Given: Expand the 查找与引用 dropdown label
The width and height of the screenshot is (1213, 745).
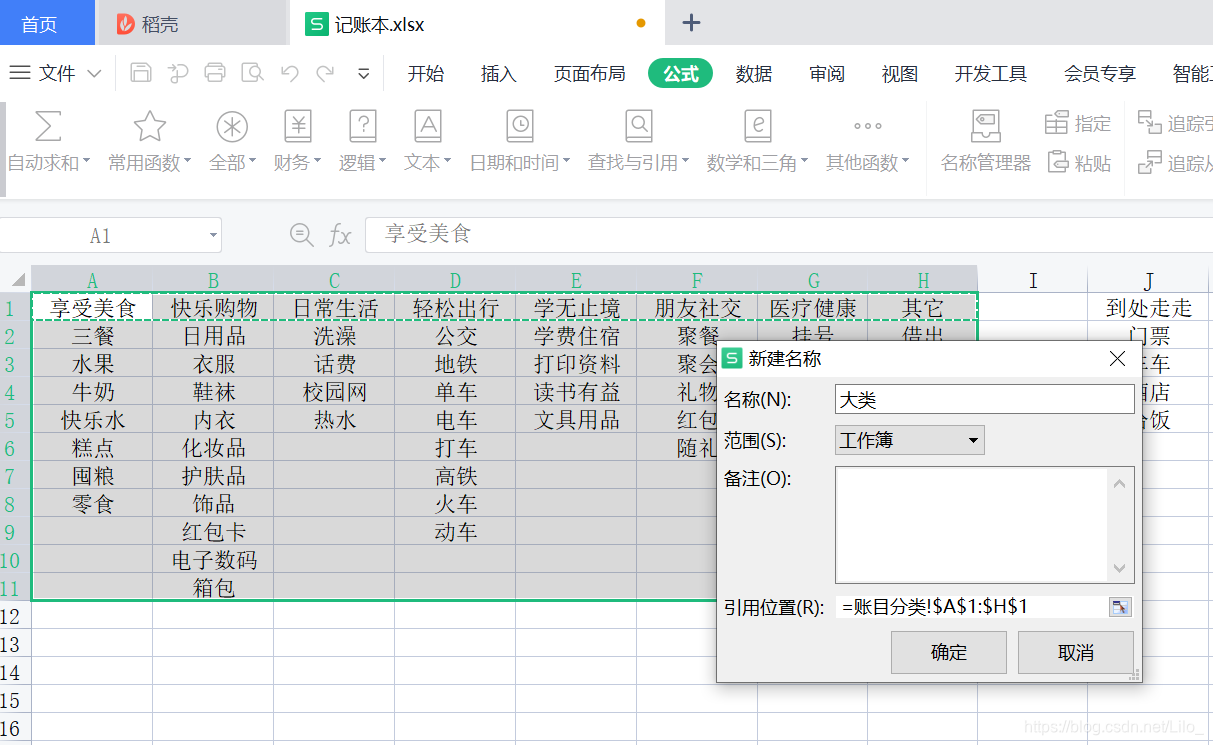Looking at the screenshot, I should tap(639, 163).
